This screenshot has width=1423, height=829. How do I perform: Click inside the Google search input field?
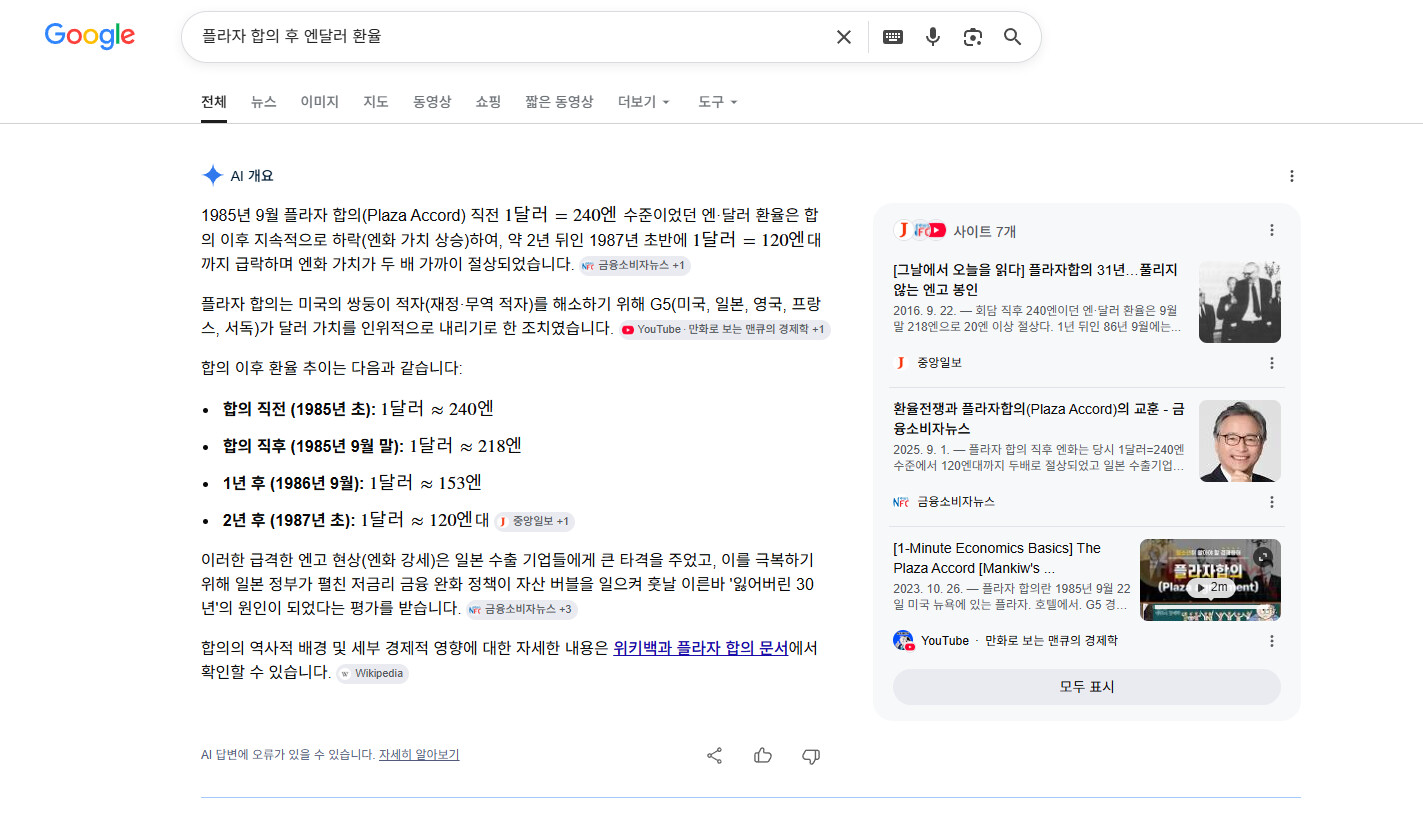click(505, 37)
